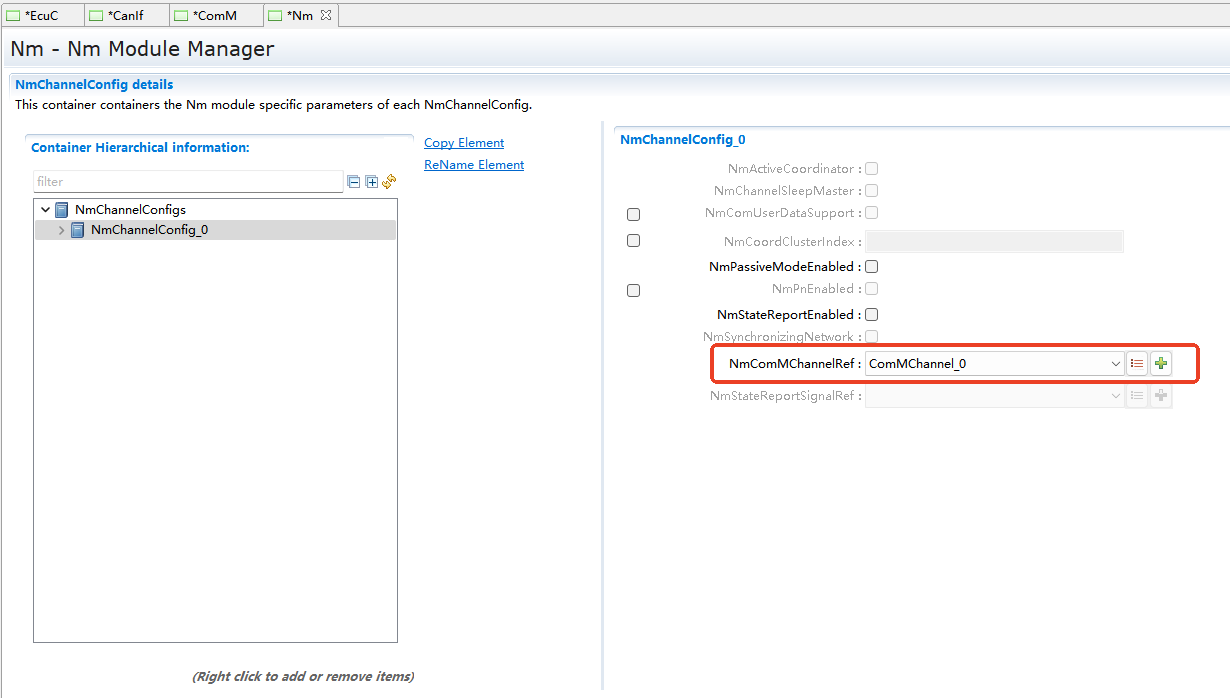Click green plus icon for NmComMChannelRef

1160,364
